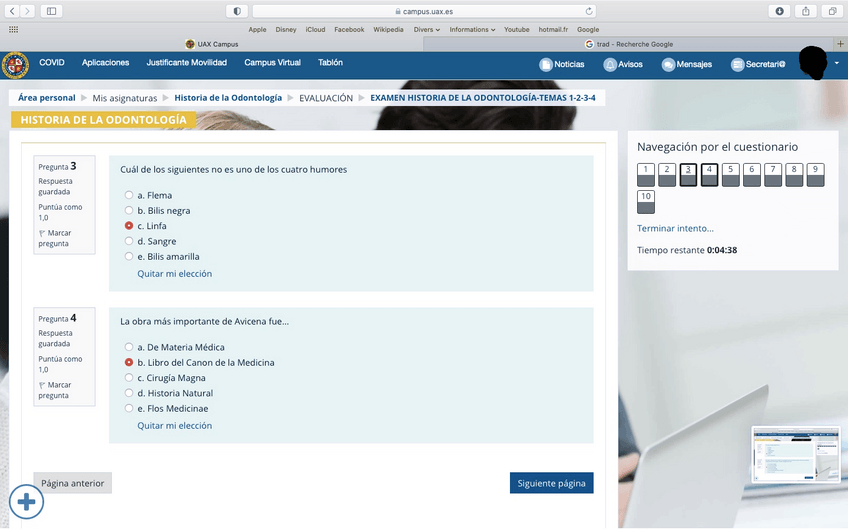Open Secretari@ in the top bar
The width and height of the screenshot is (848, 530).
(758, 64)
